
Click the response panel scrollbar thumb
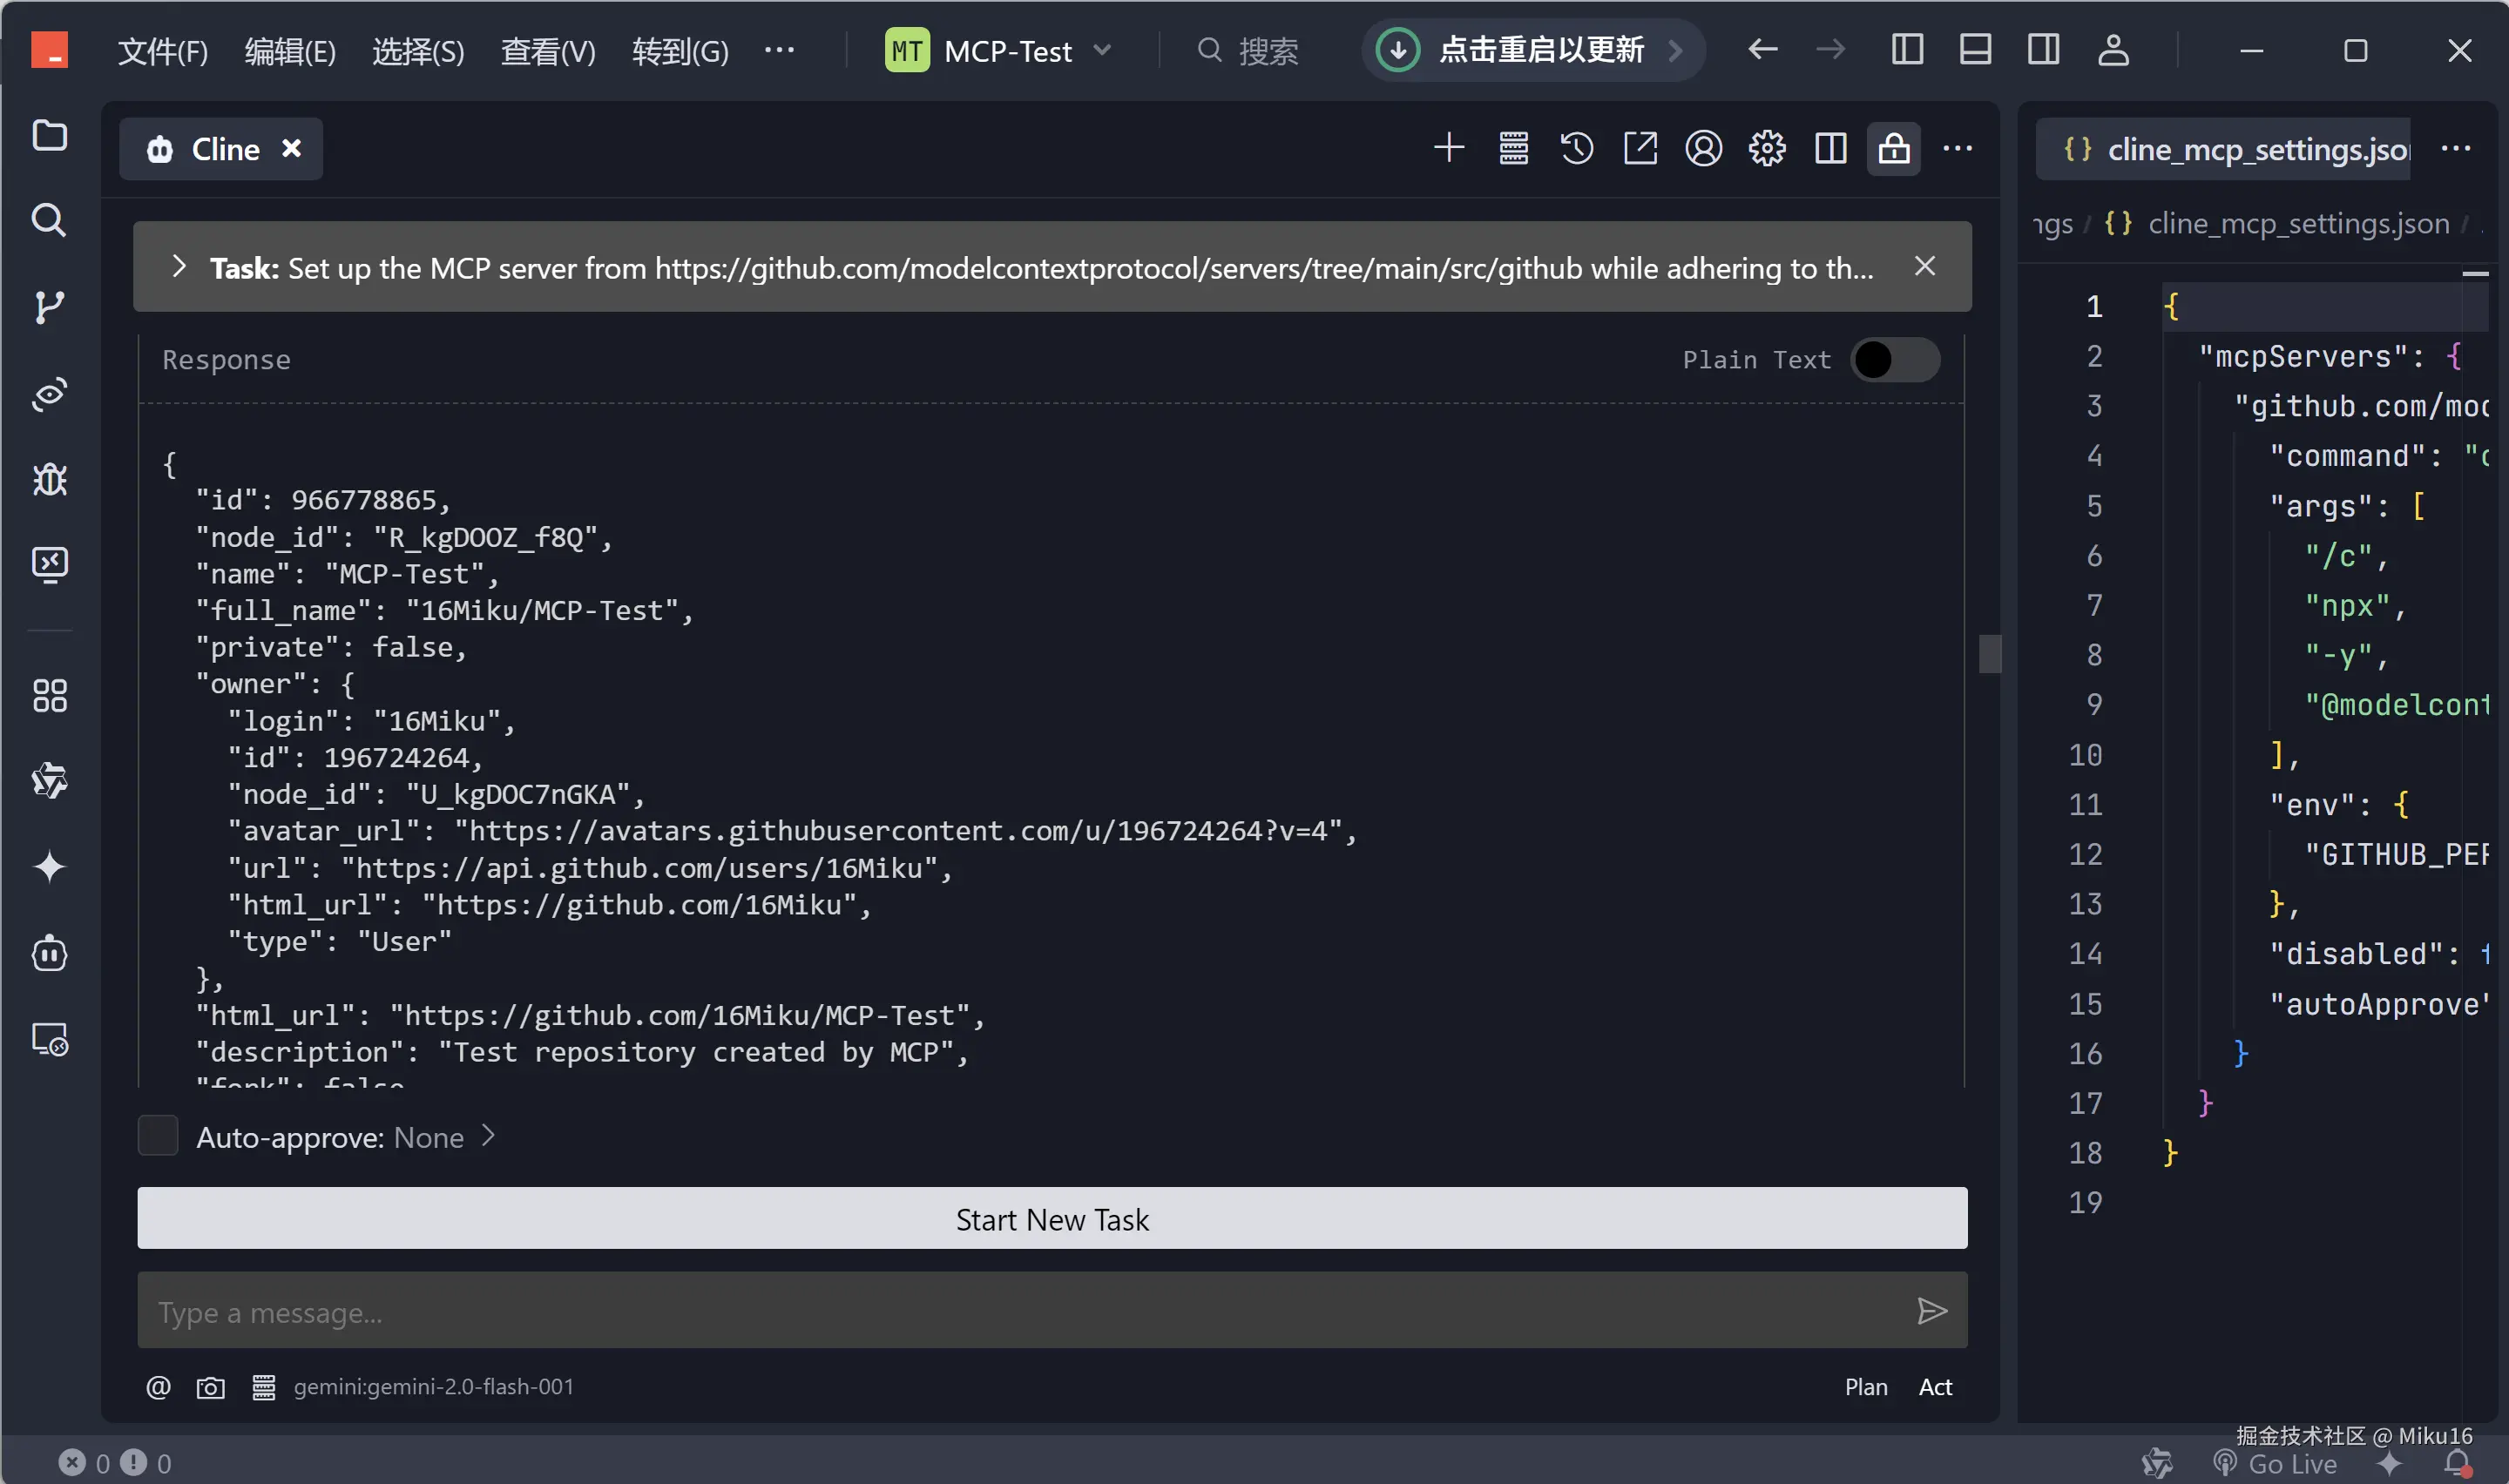[1990, 654]
